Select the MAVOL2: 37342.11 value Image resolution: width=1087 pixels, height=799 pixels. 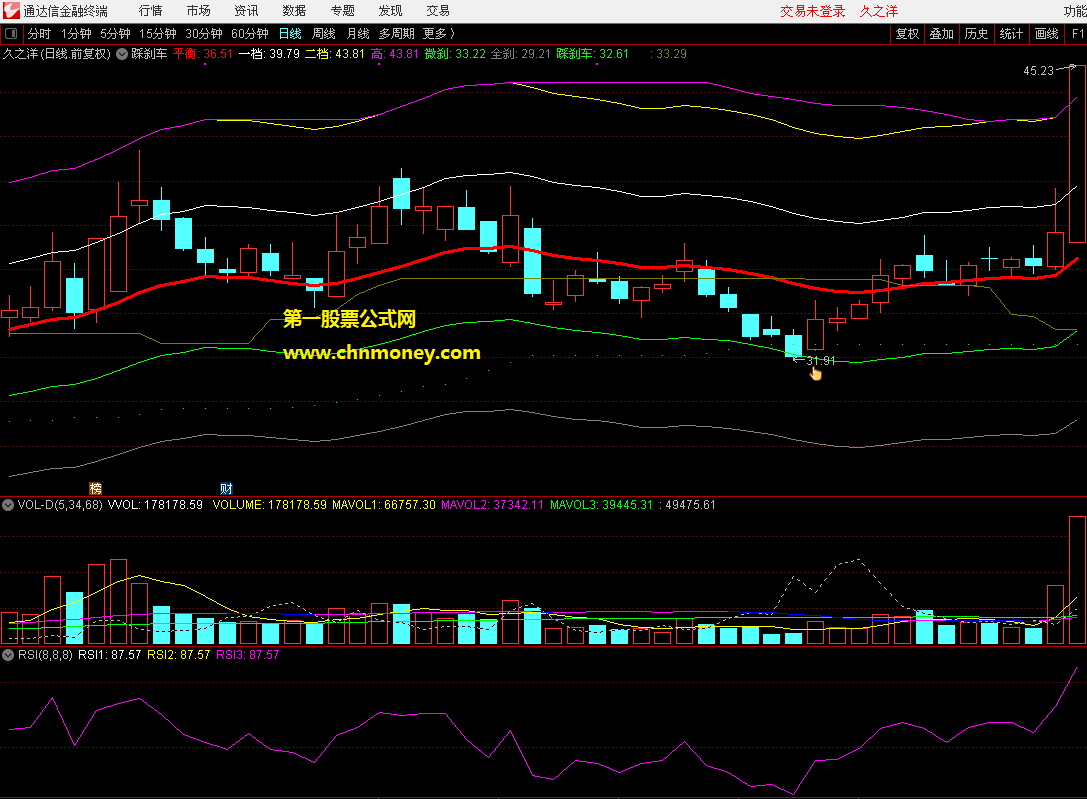pos(492,505)
